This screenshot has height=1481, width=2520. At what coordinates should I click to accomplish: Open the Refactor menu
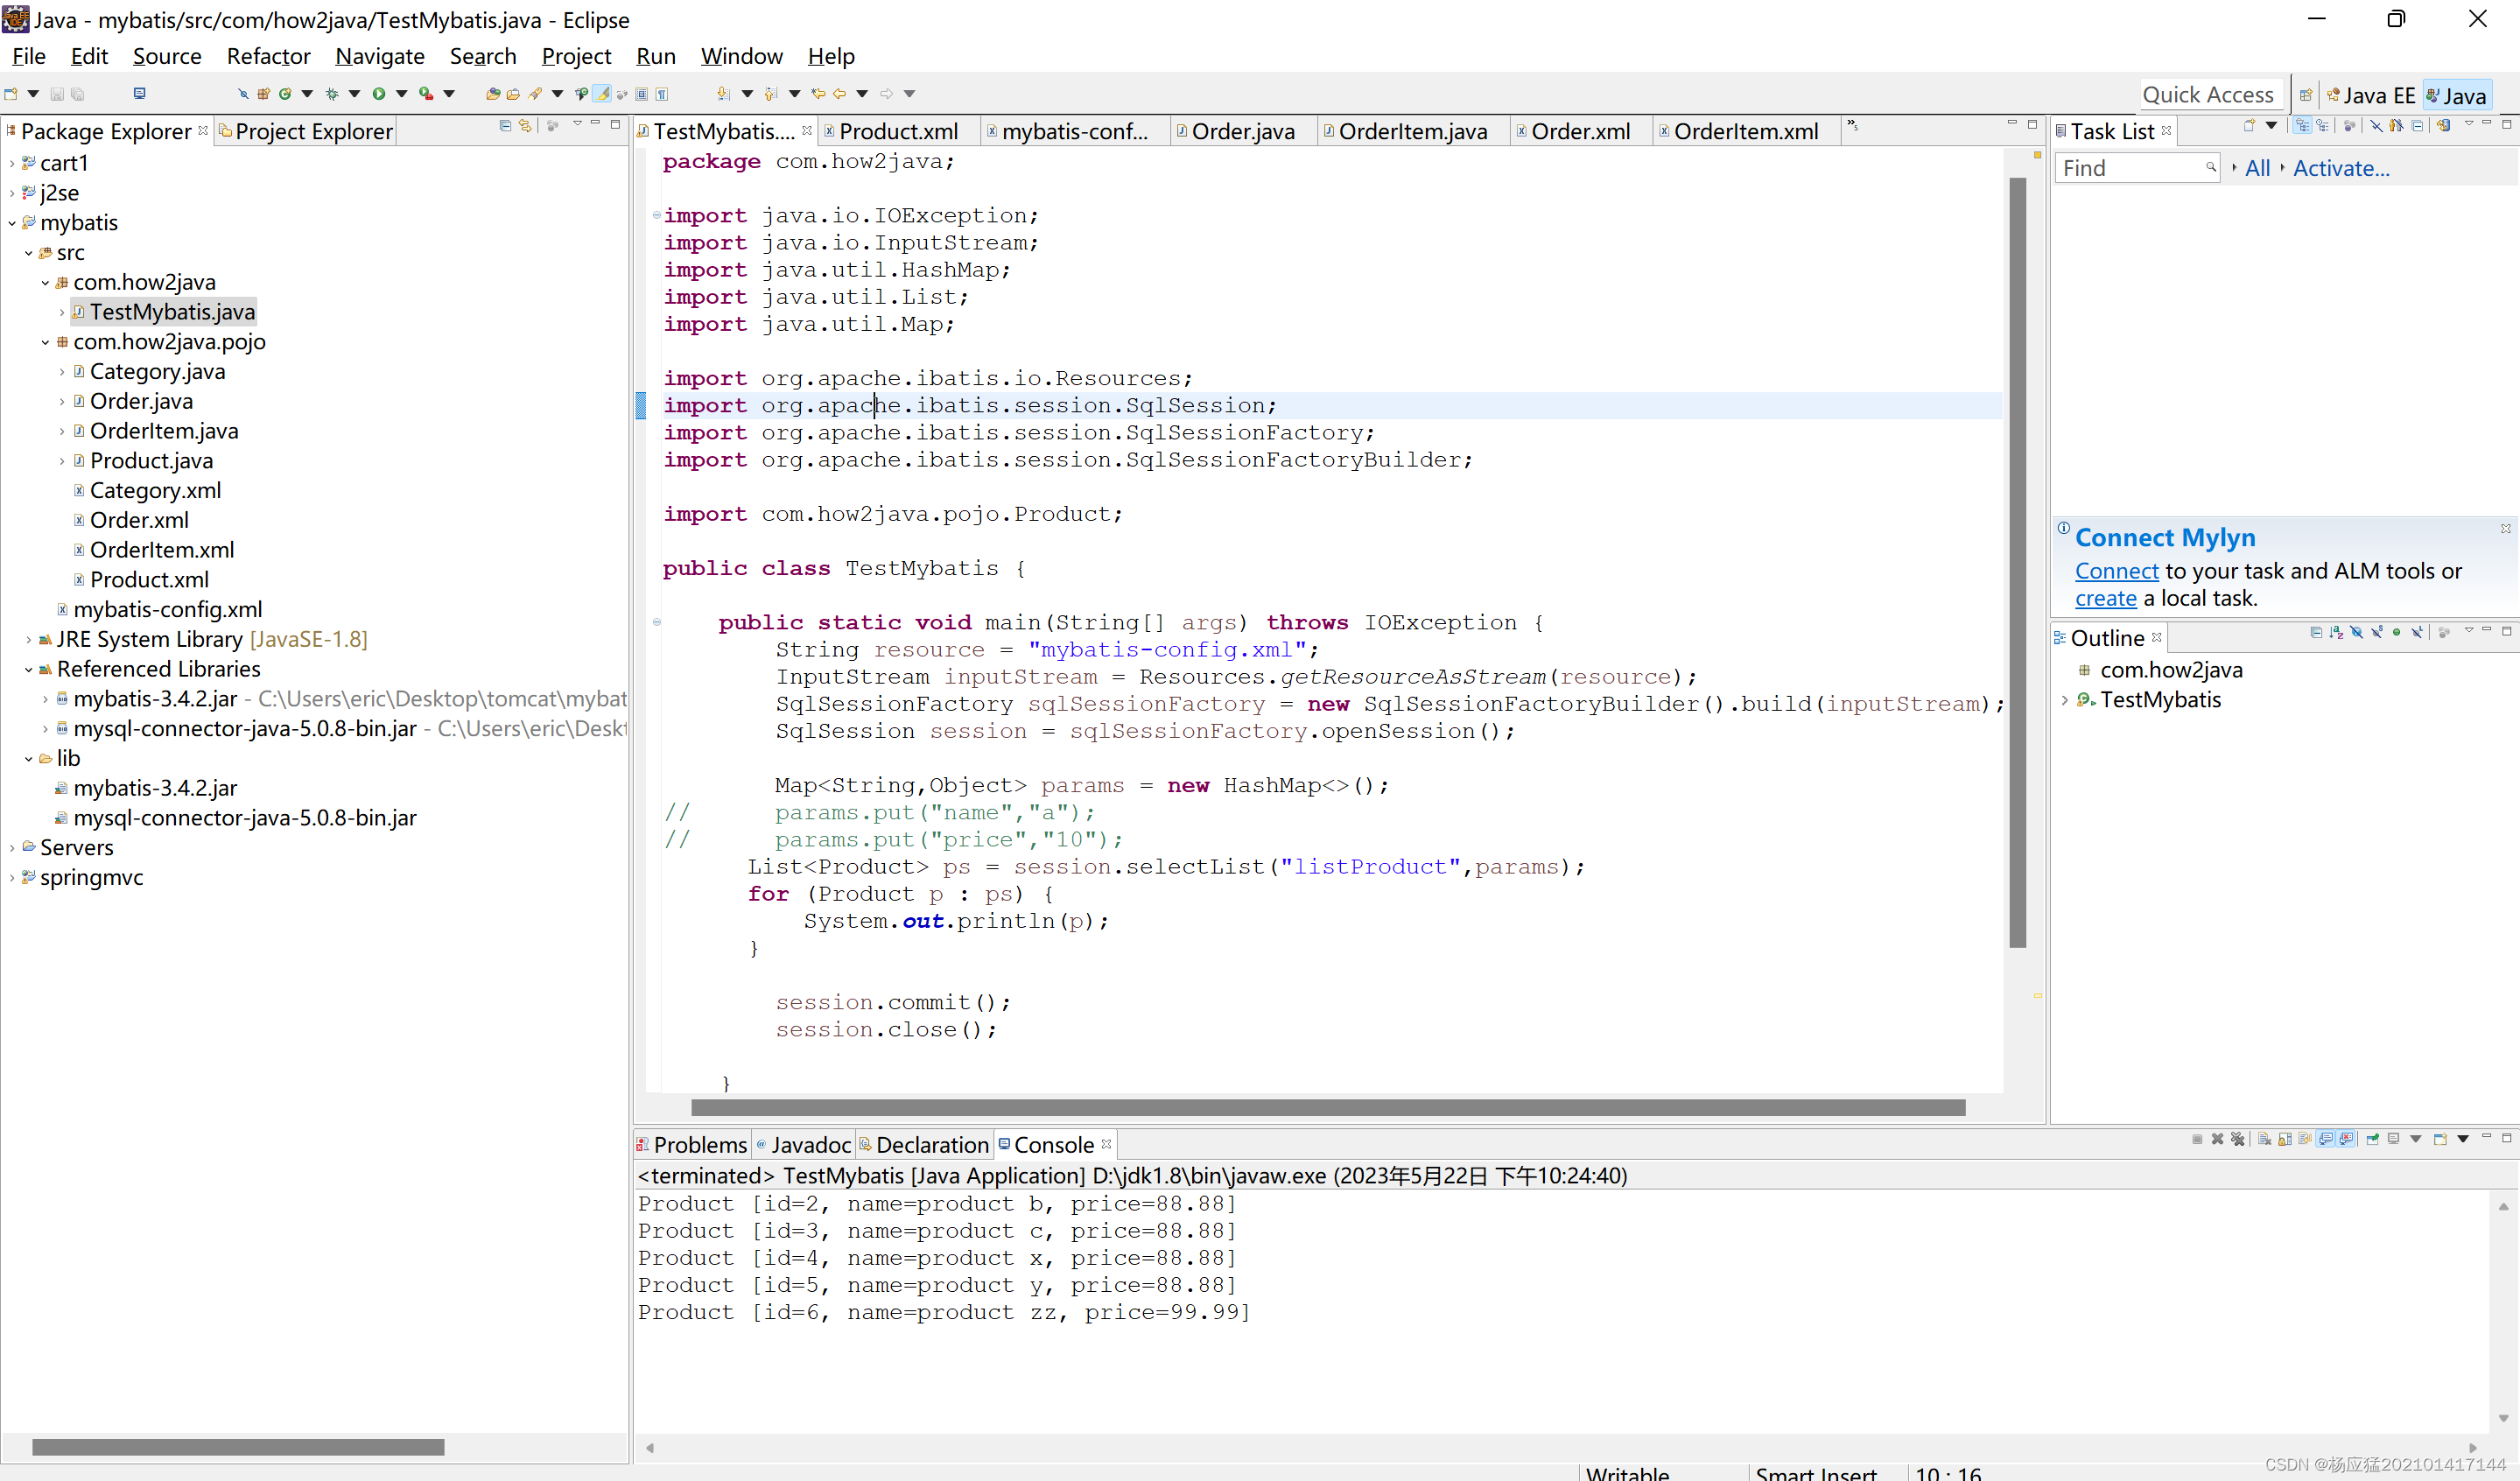(x=268, y=56)
